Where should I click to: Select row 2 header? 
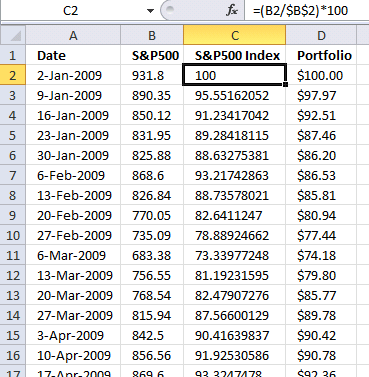(x=13, y=75)
